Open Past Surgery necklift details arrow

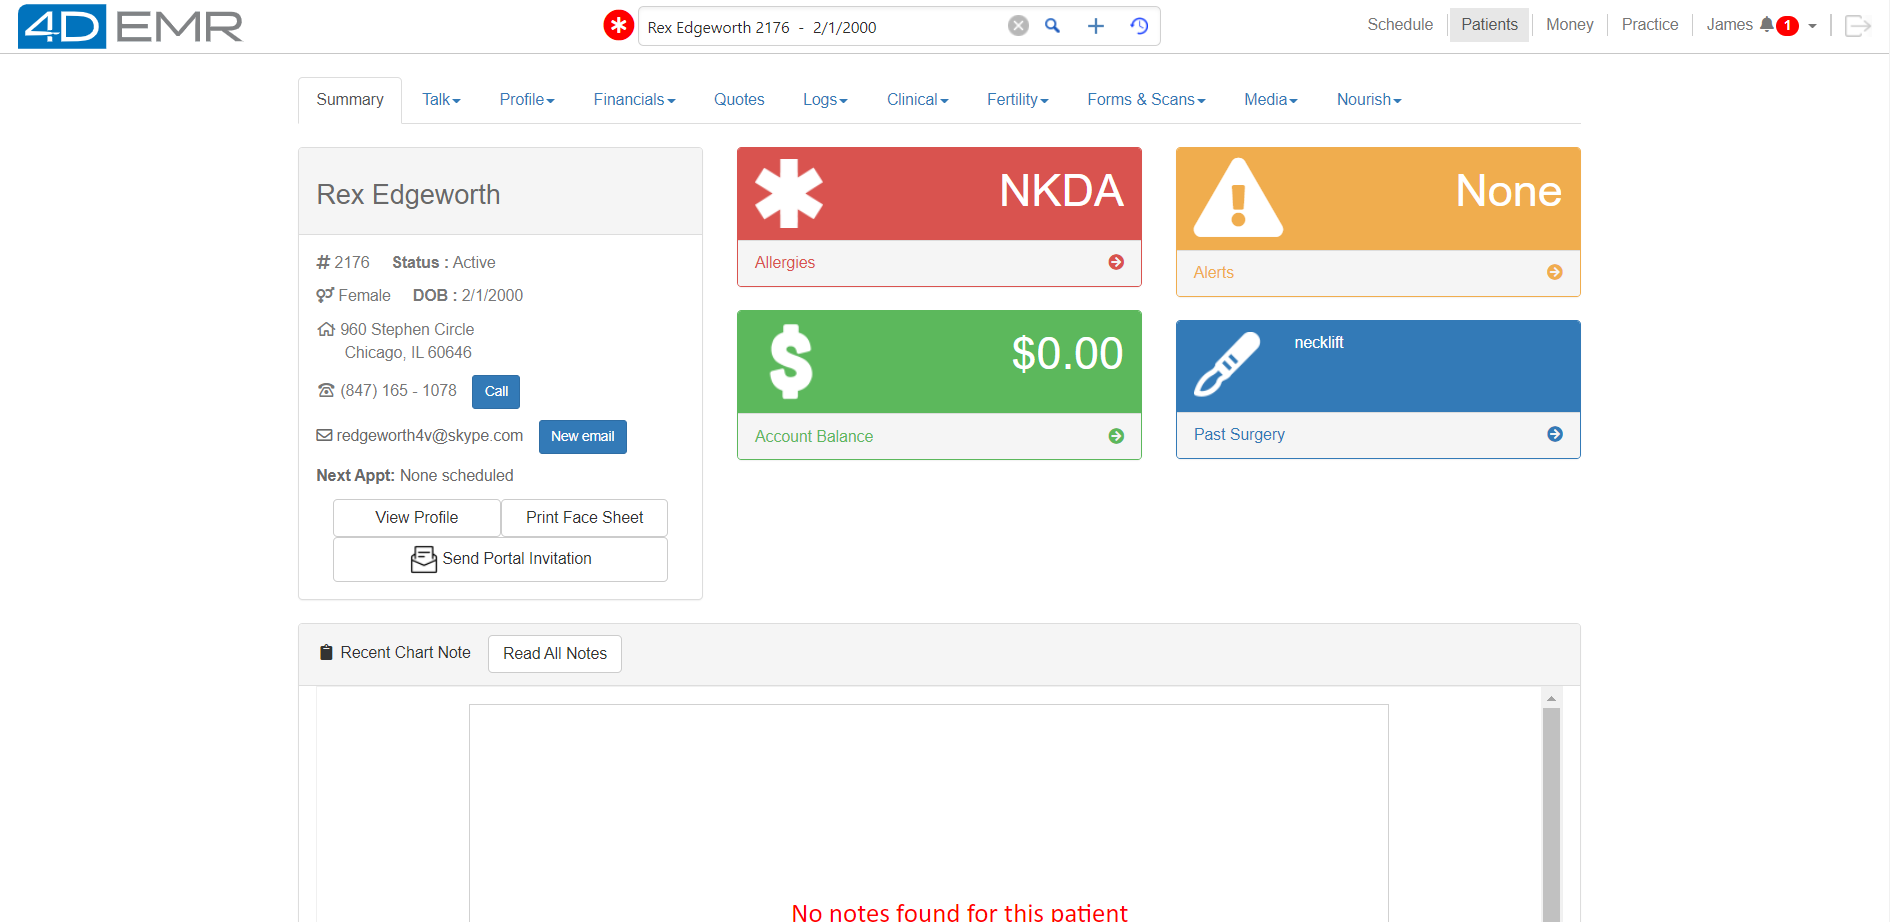coord(1554,434)
